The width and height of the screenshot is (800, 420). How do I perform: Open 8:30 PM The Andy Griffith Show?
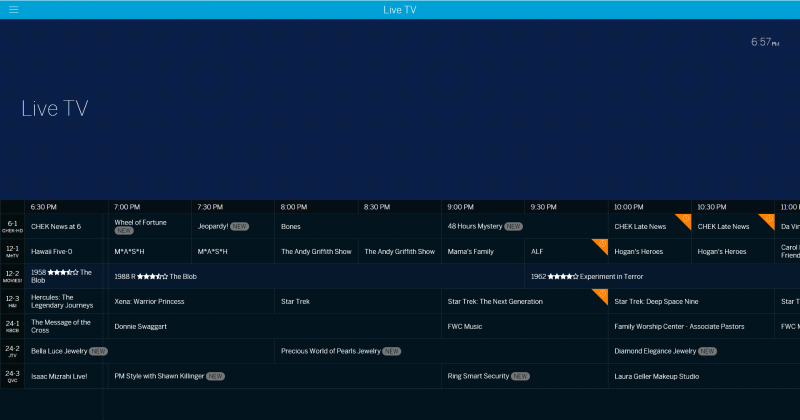point(400,252)
